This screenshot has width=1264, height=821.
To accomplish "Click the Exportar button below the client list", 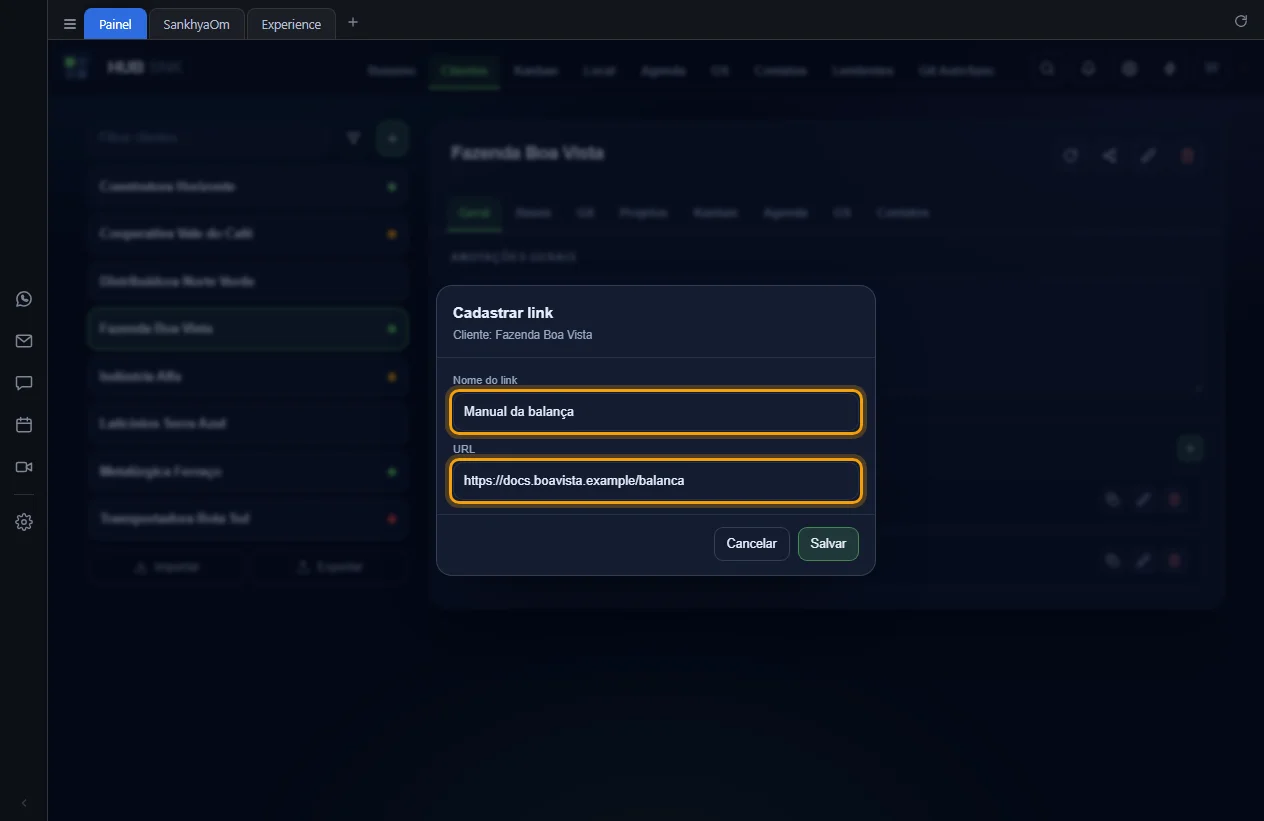I will click(329, 567).
